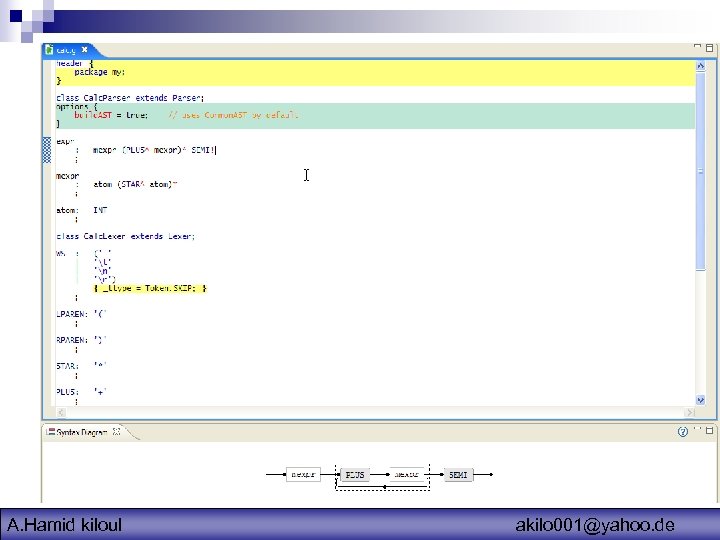Click the editor scroll-down arrow

coord(700,400)
